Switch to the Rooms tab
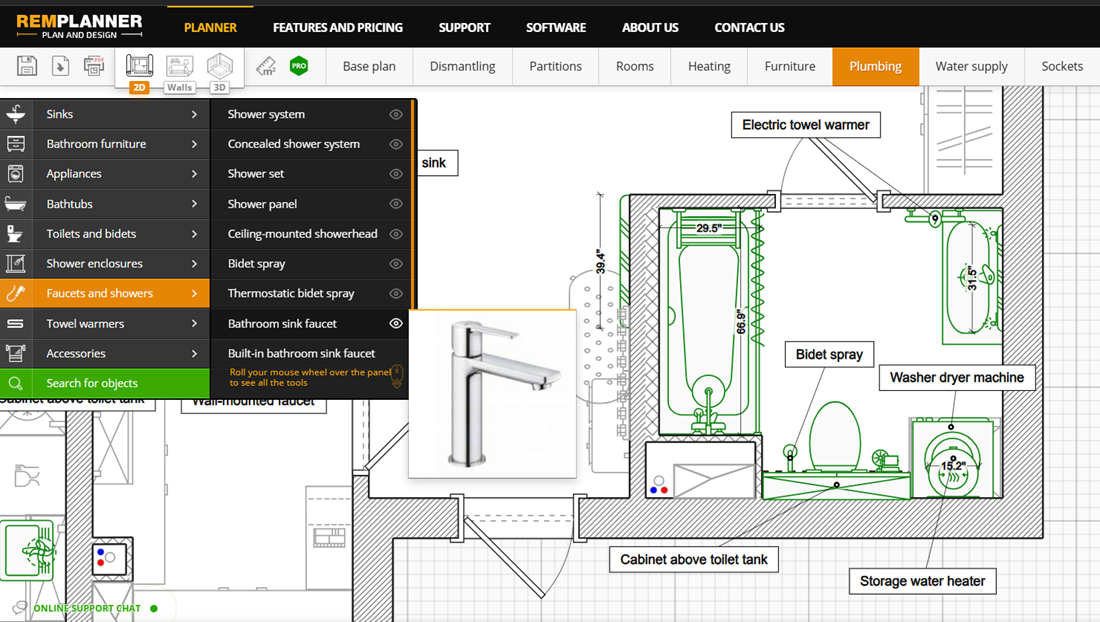The height and width of the screenshot is (622, 1100). (x=635, y=67)
